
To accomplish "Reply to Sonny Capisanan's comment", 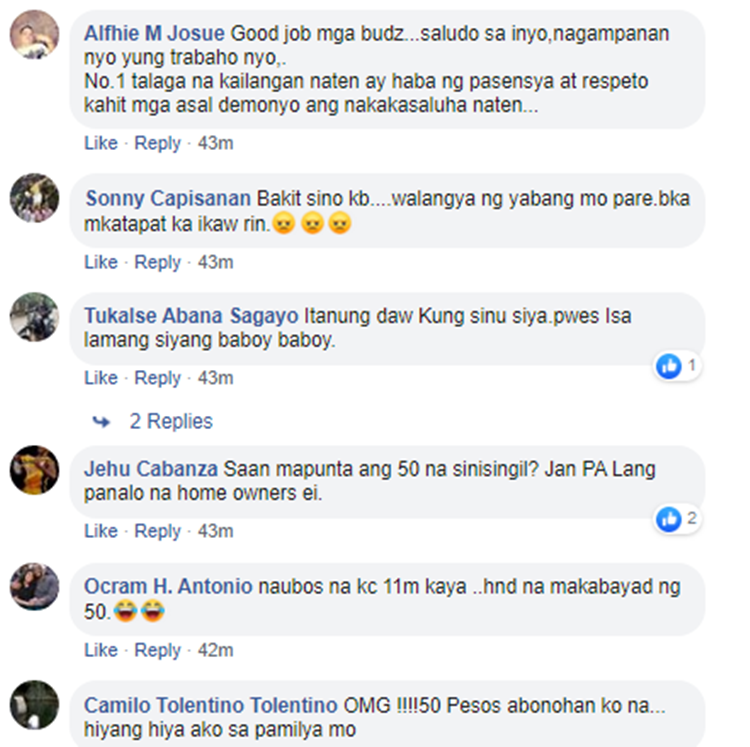I will (157, 262).
